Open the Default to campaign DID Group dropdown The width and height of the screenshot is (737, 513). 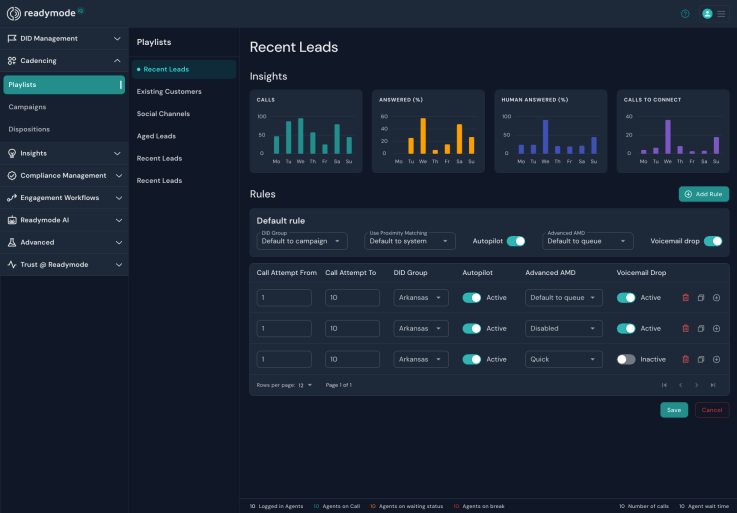(x=302, y=241)
